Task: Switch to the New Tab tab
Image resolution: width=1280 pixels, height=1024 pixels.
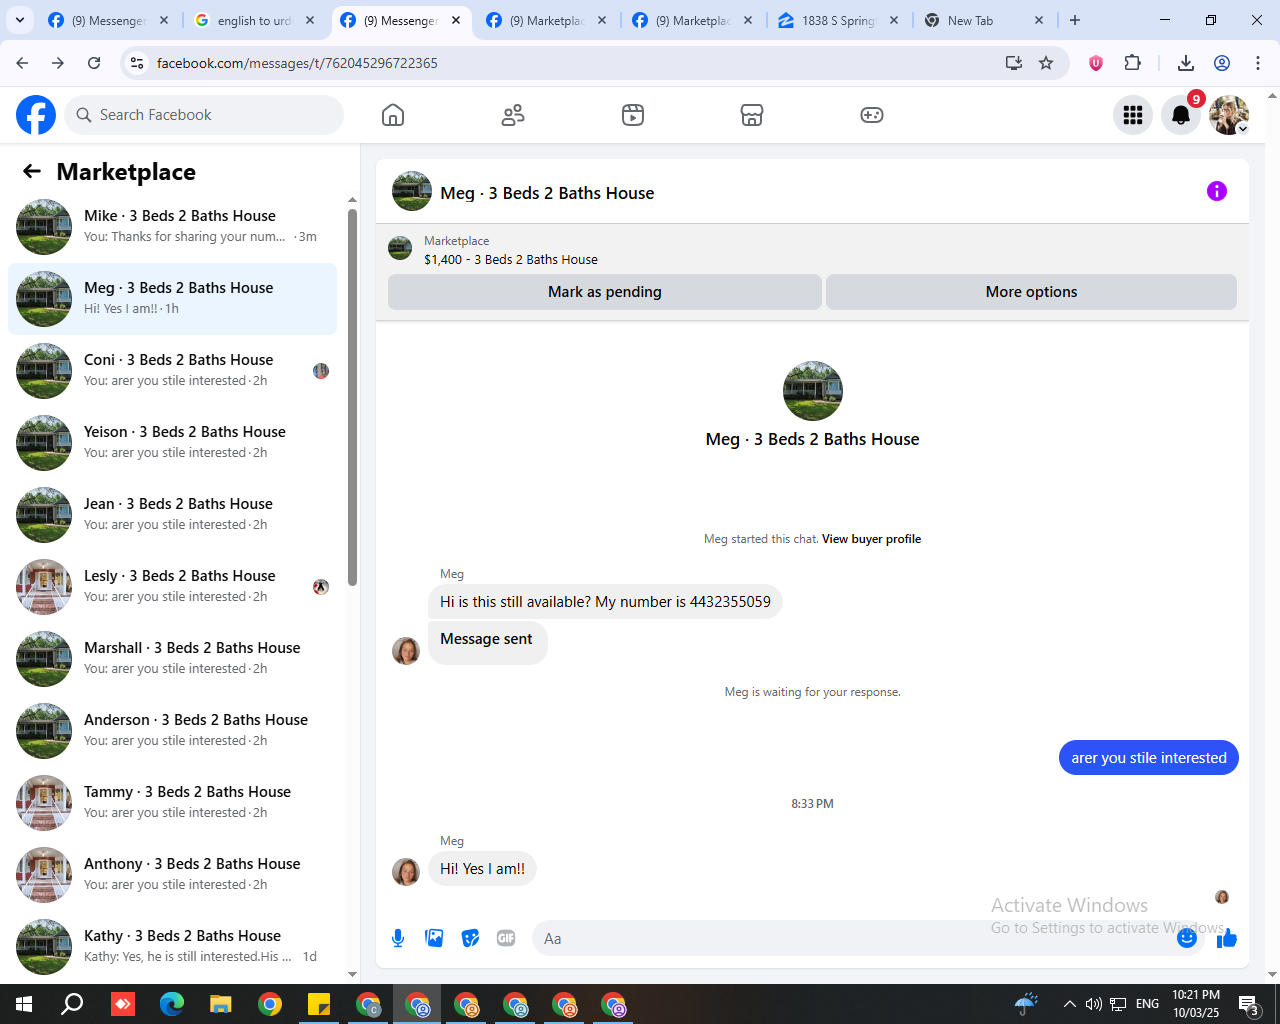Action: (x=984, y=20)
